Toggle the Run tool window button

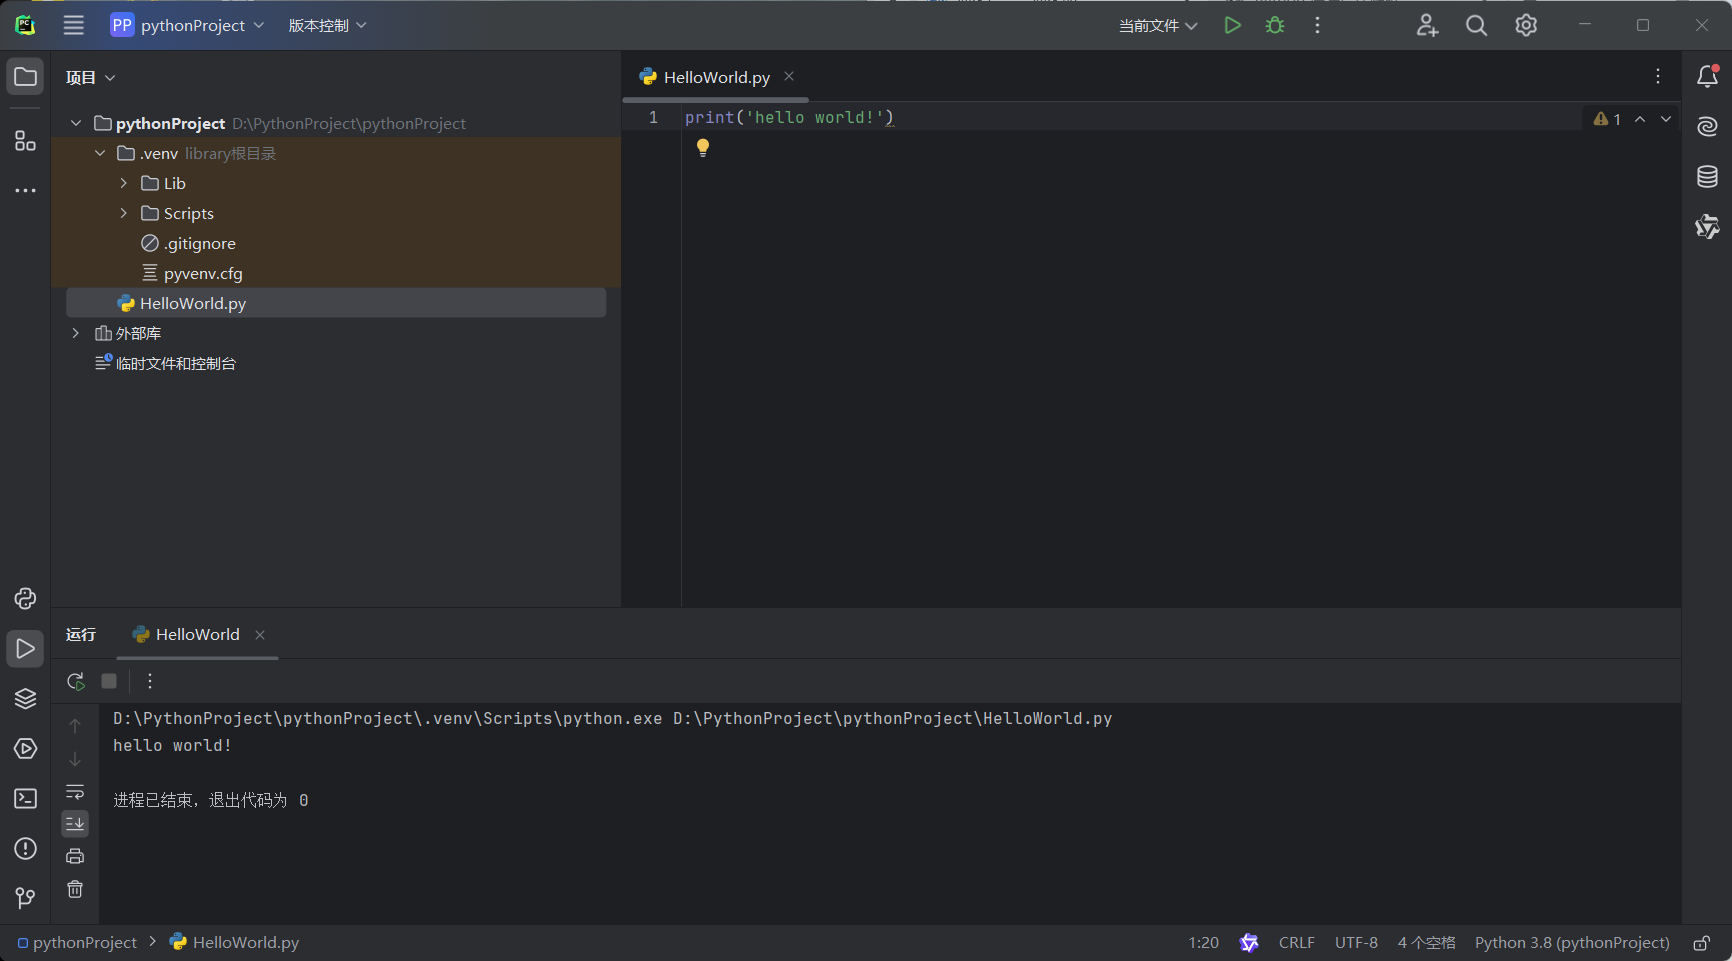(25, 649)
